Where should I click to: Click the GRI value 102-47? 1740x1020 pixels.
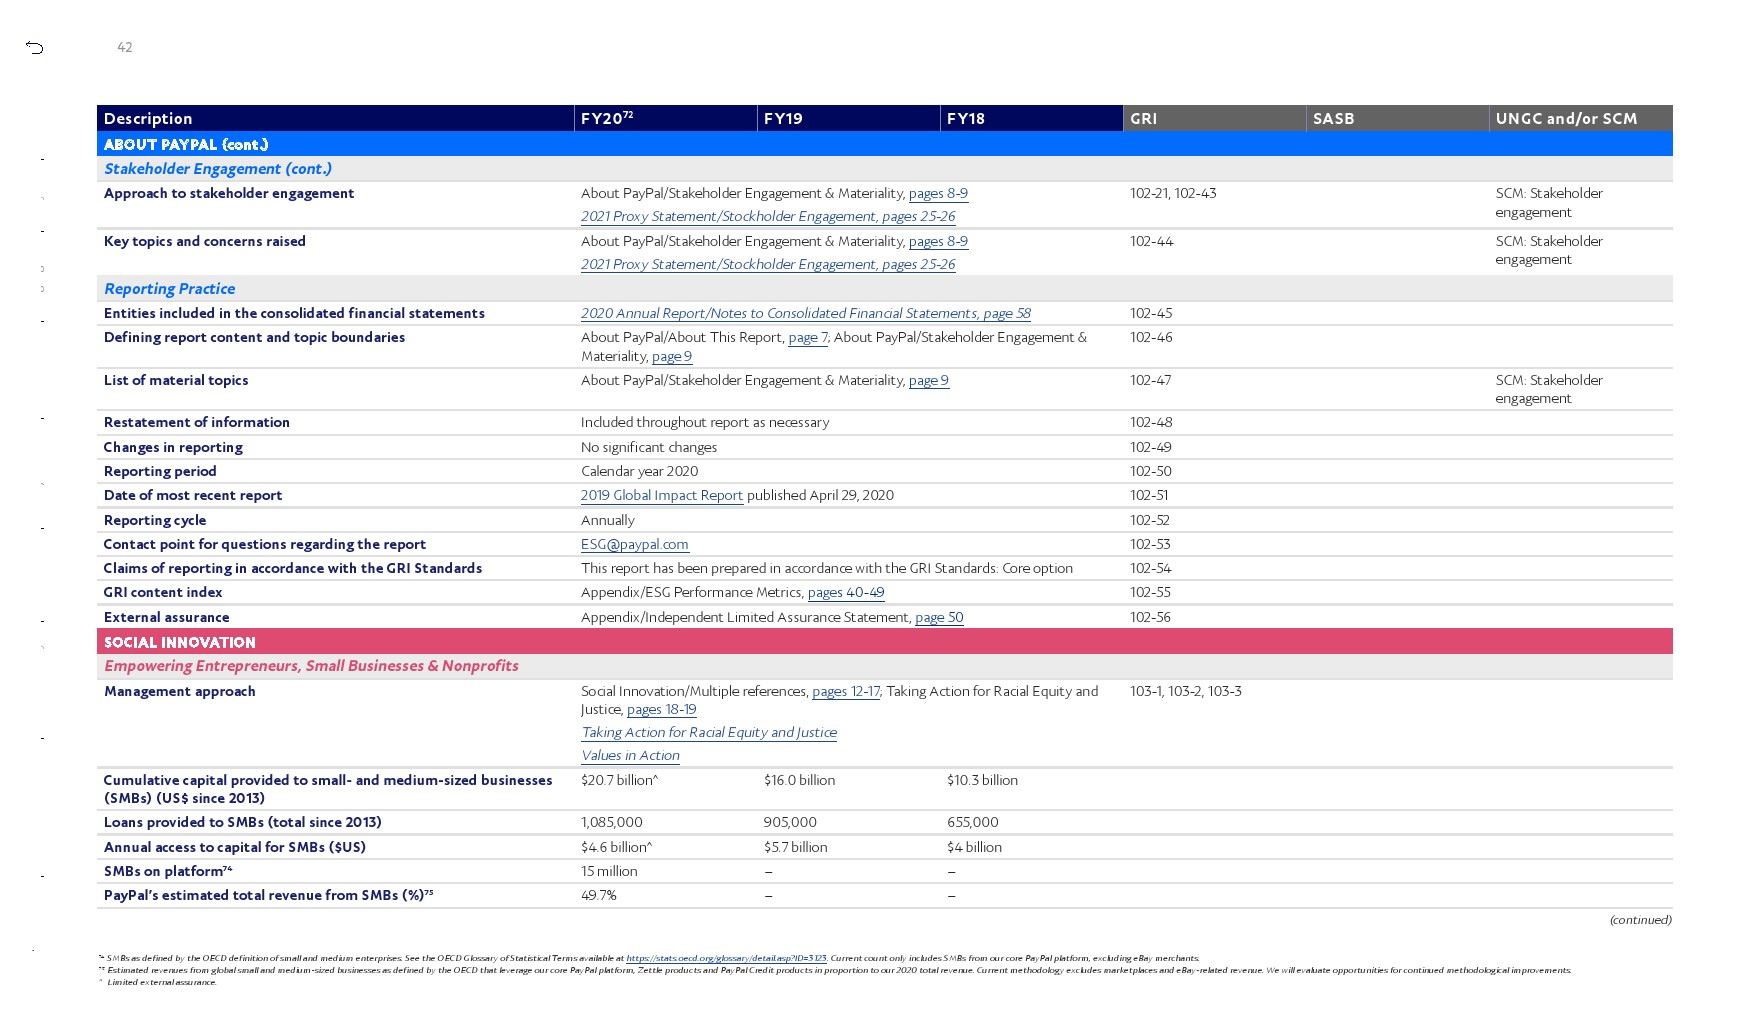coord(1151,381)
